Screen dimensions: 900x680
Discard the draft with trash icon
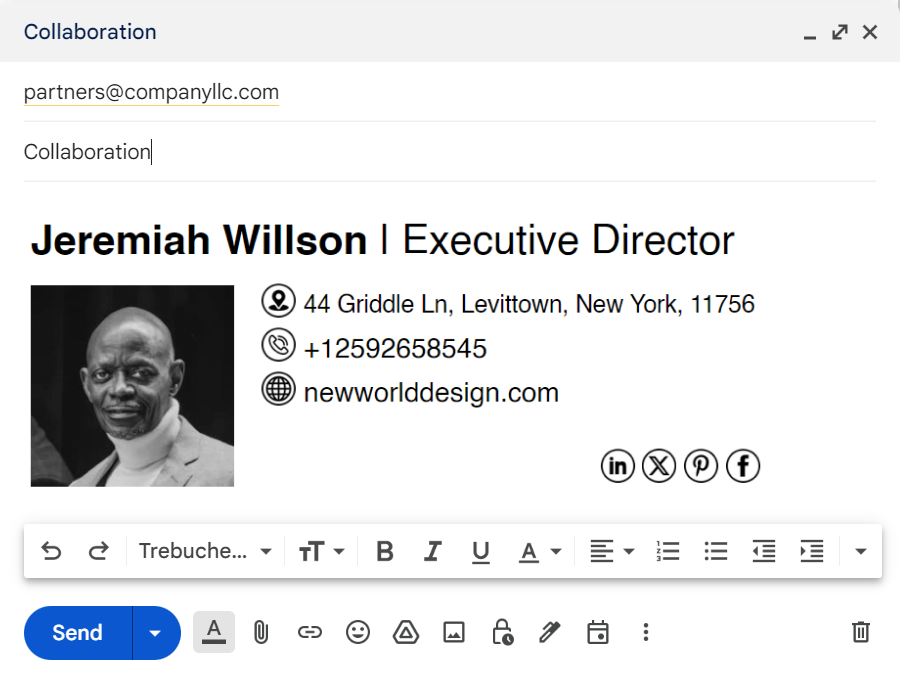click(x=860, y=632)
